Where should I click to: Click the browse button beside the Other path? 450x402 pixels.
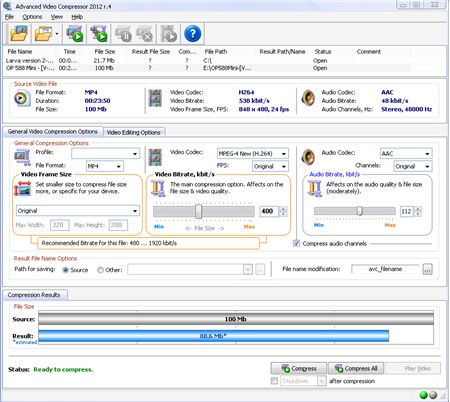[260, 270]
